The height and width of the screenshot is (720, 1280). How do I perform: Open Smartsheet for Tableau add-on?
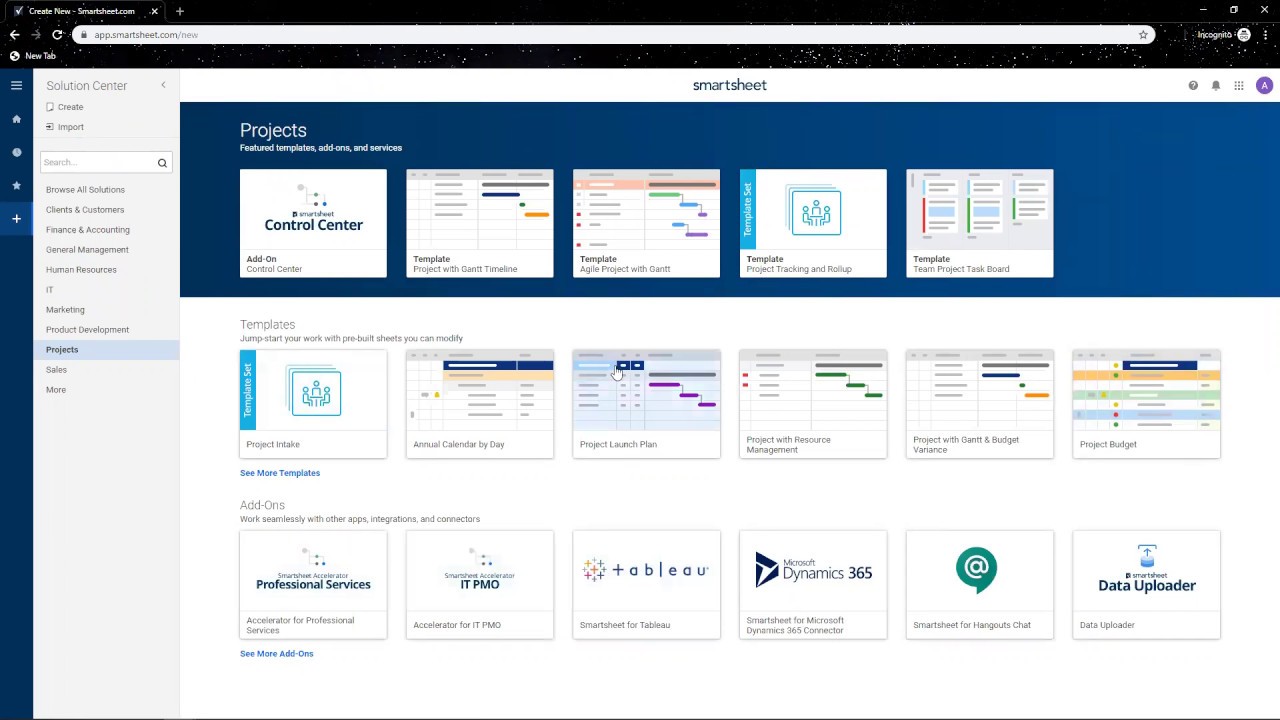(646, 585)
